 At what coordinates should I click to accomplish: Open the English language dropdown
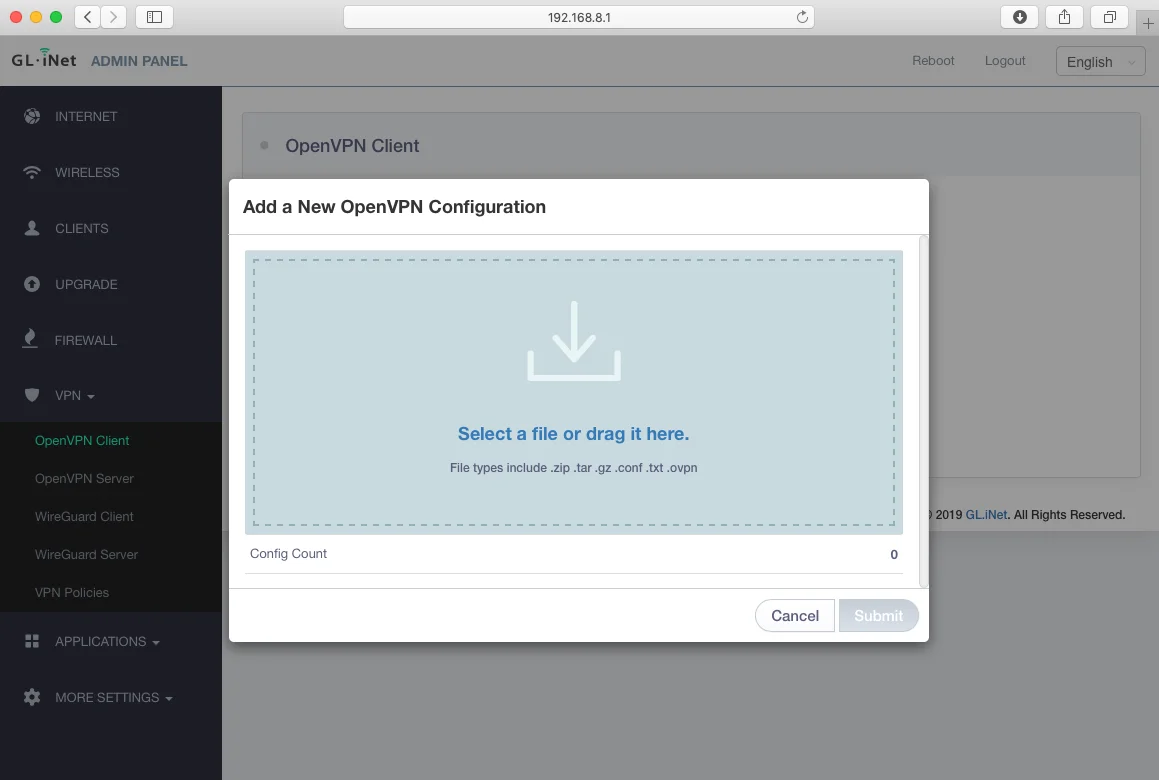[1100, 61]
